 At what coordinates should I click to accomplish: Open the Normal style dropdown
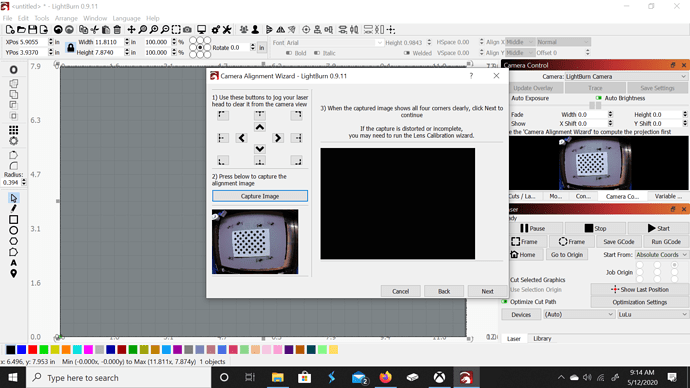[562, 42]
